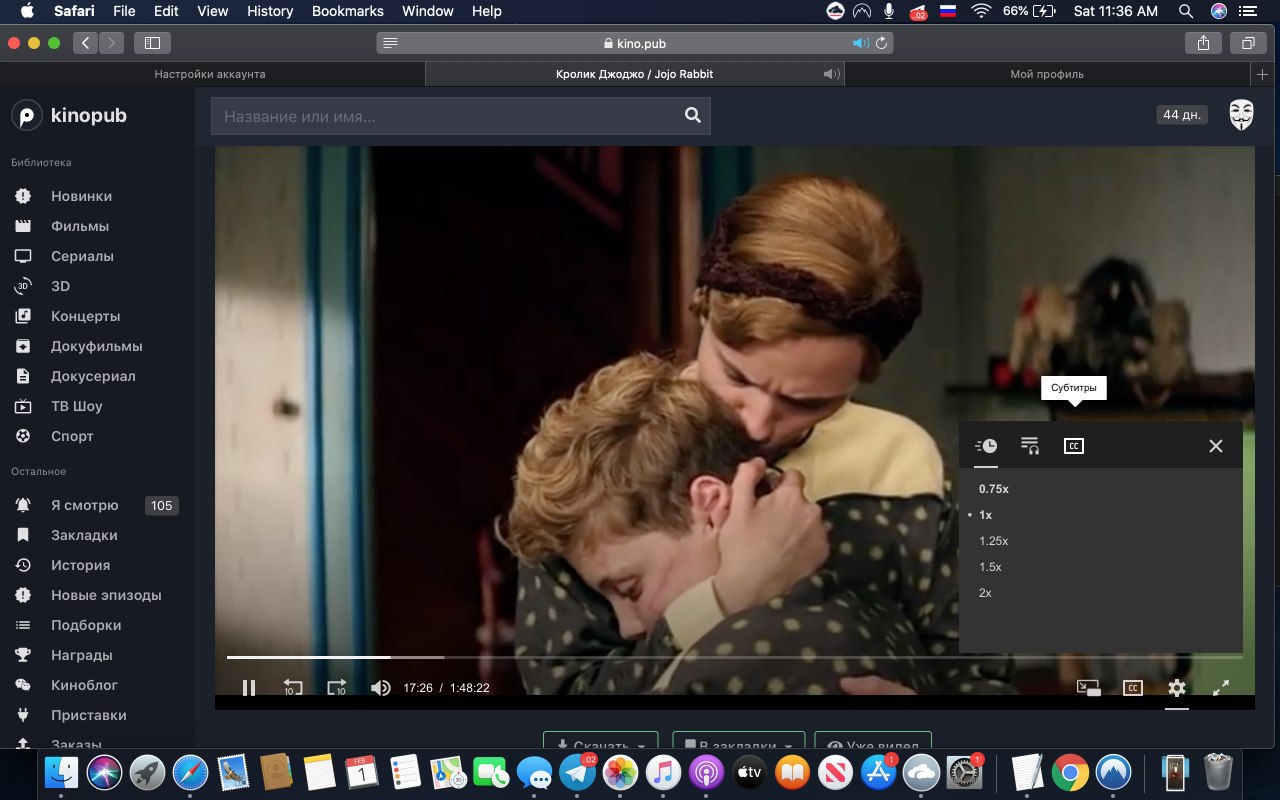Open the View menu
Viewport: 1280px width, 800px height.
(212, 11)
